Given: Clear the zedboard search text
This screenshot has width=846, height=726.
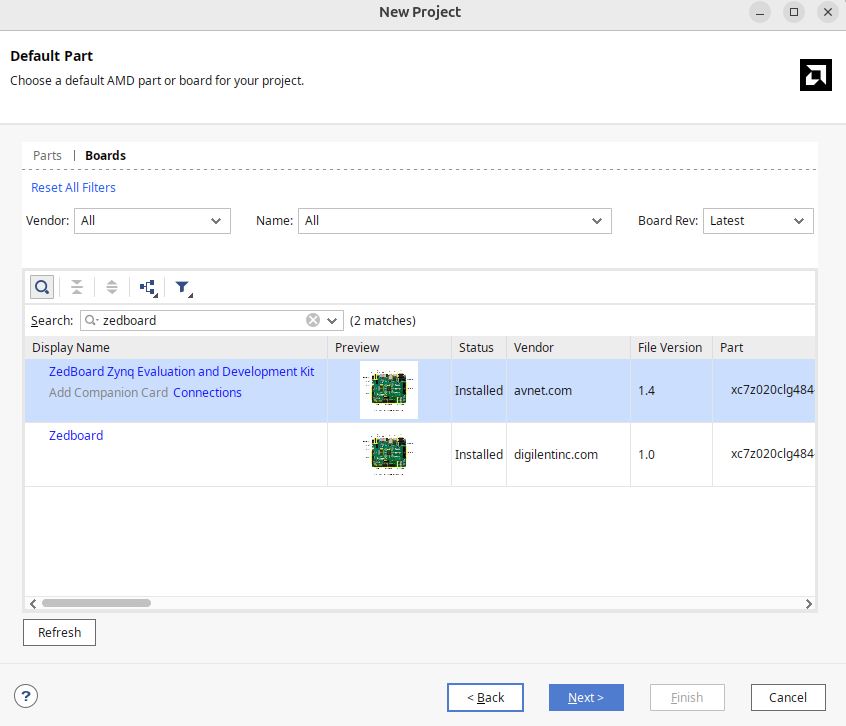Looking at the screenshot, I should point(313,320).
